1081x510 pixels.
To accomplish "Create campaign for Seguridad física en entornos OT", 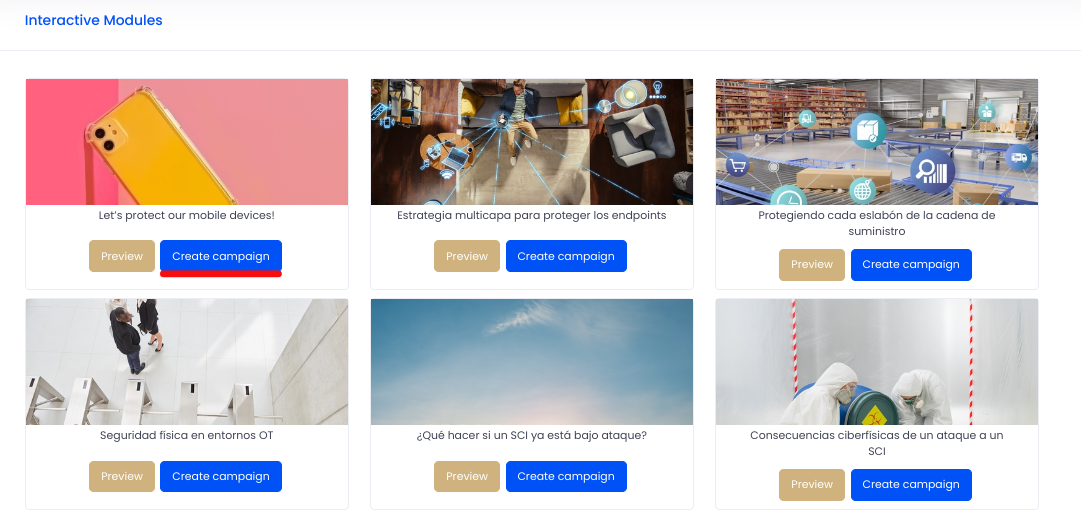I will [221, 476].
